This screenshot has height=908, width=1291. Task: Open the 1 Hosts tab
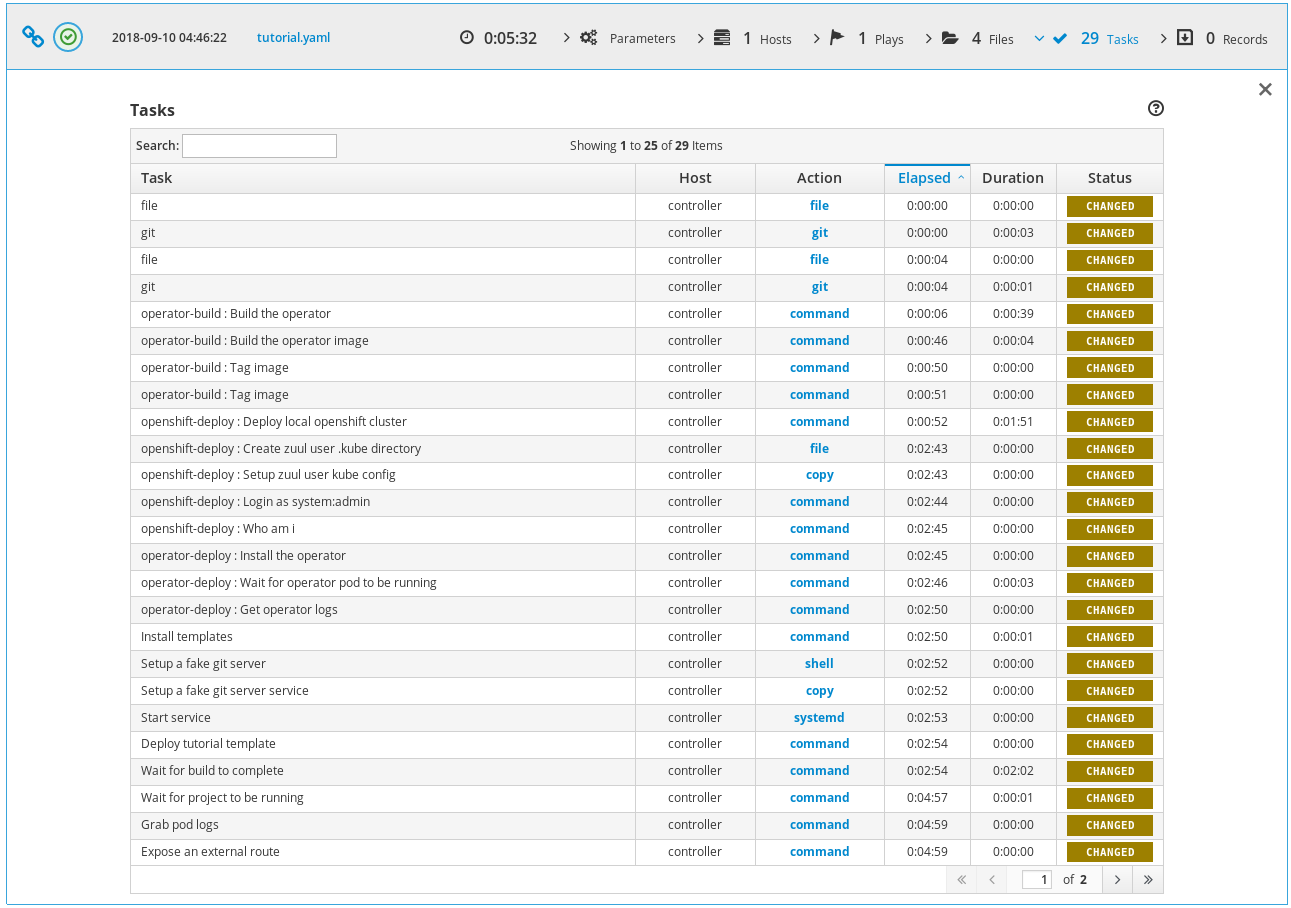click(767, 39)
